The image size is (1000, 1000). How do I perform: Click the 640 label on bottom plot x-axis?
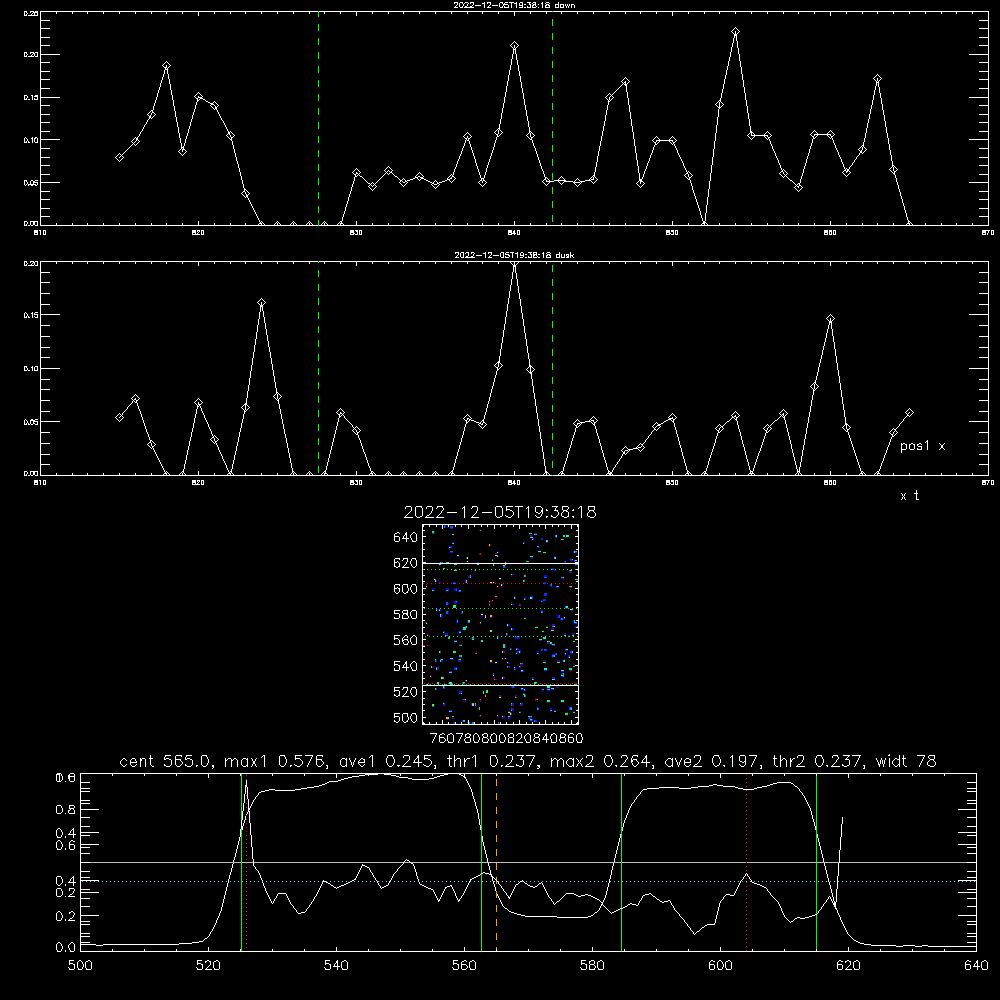pos(976,966)
